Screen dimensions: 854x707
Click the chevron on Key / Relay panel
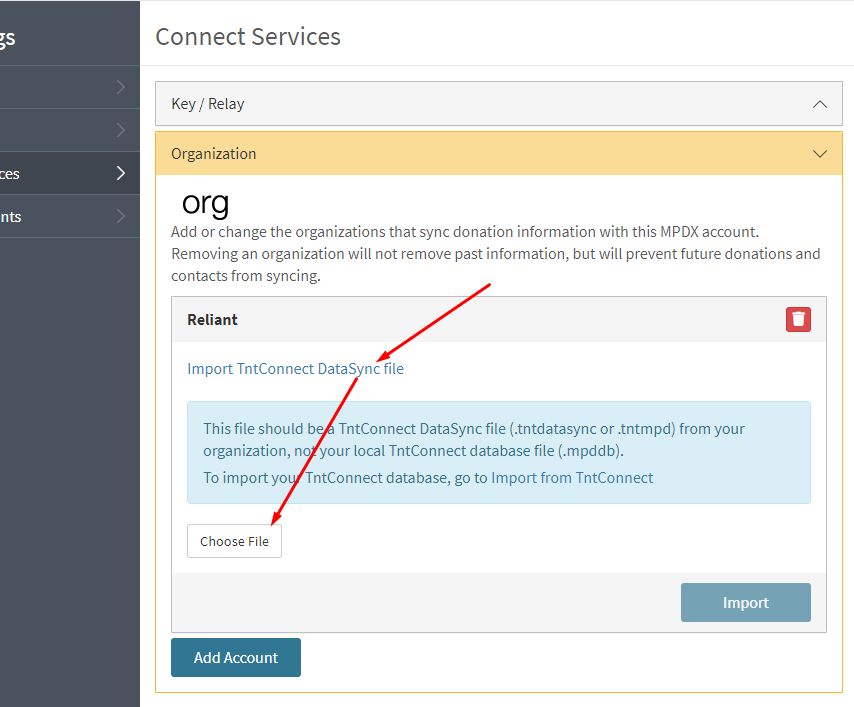click(820, 104)
